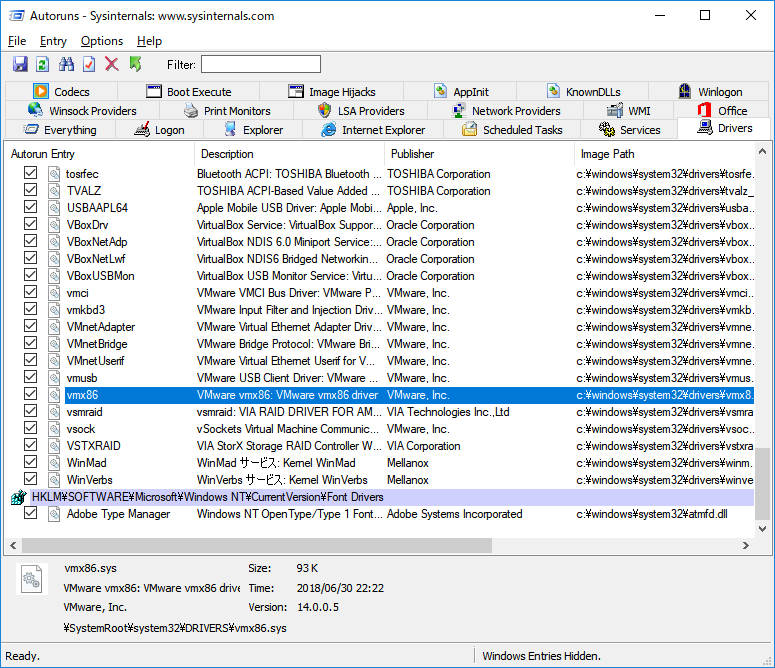The width and height of the screenshot is (775, 668).
Task: Select the vsmraid driver row
Action: 381,412
